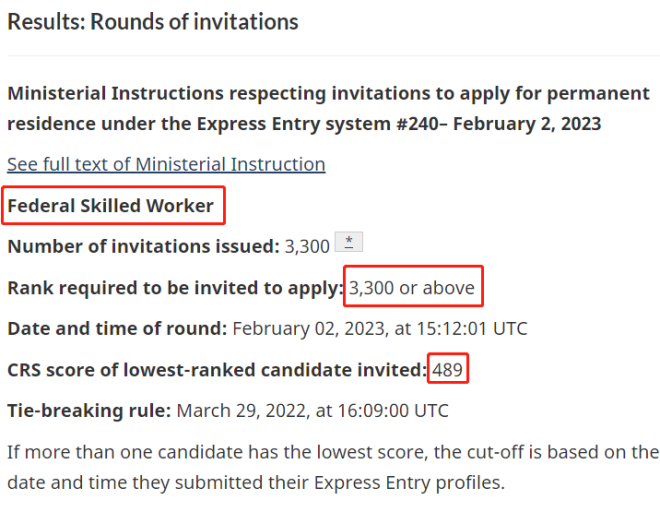The image size is (660, 512).
Task: Click the 'Ministerial Instructions respecting invitations' heading line
Action: click(x=328, y=93)
